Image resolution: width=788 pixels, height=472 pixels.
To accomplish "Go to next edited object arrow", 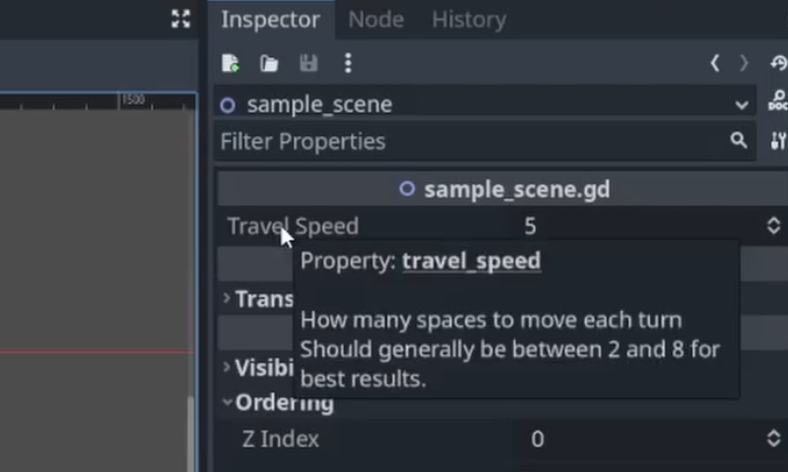I will 744,63.
